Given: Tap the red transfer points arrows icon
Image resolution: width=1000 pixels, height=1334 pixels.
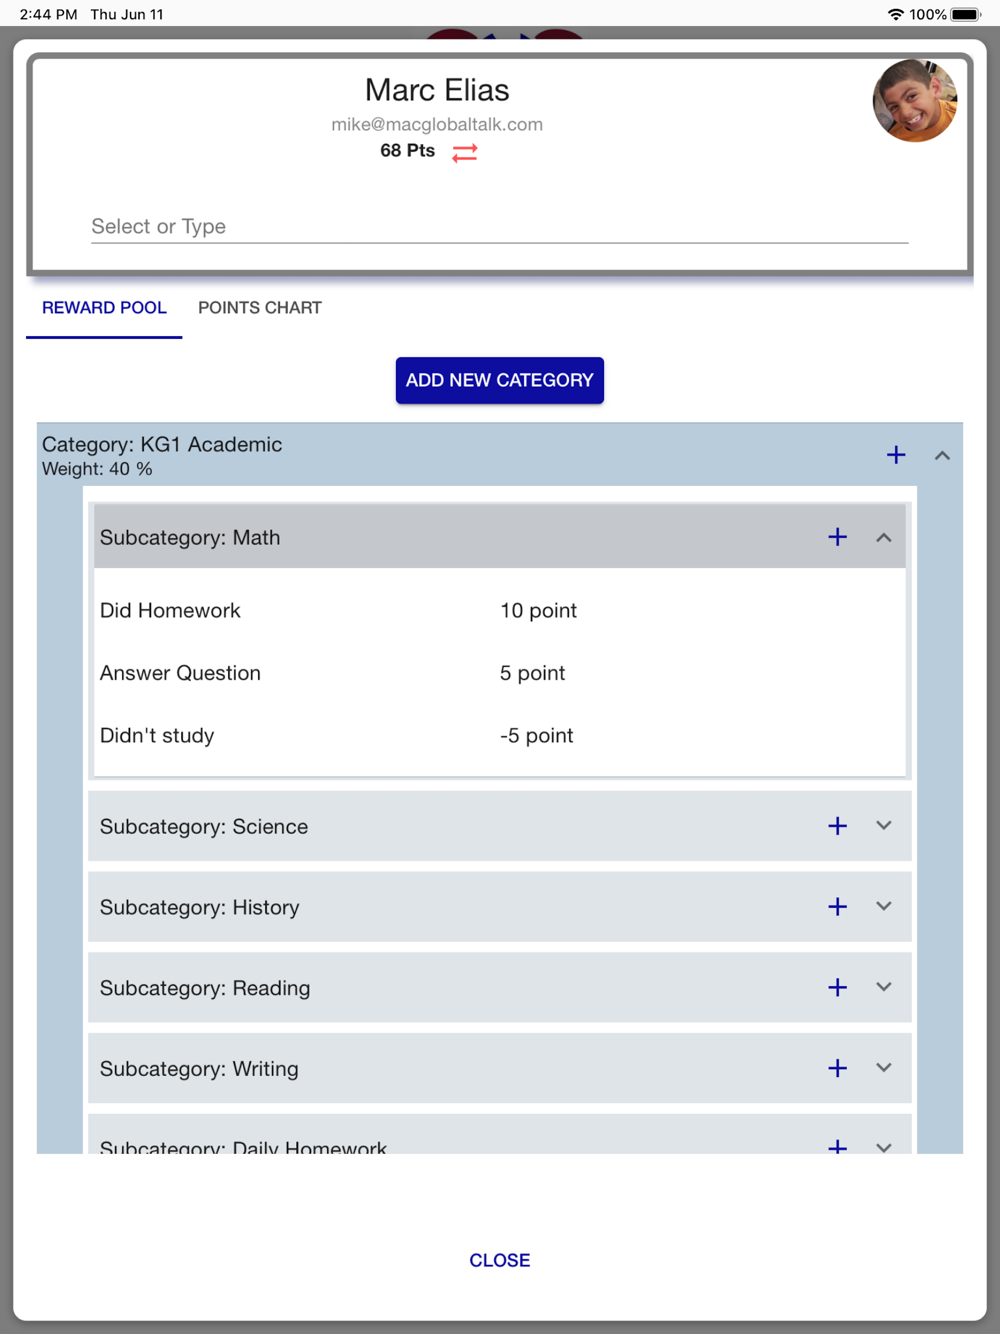Looking at the screenshot, I should pyautogui.click(x=465, y=152).
